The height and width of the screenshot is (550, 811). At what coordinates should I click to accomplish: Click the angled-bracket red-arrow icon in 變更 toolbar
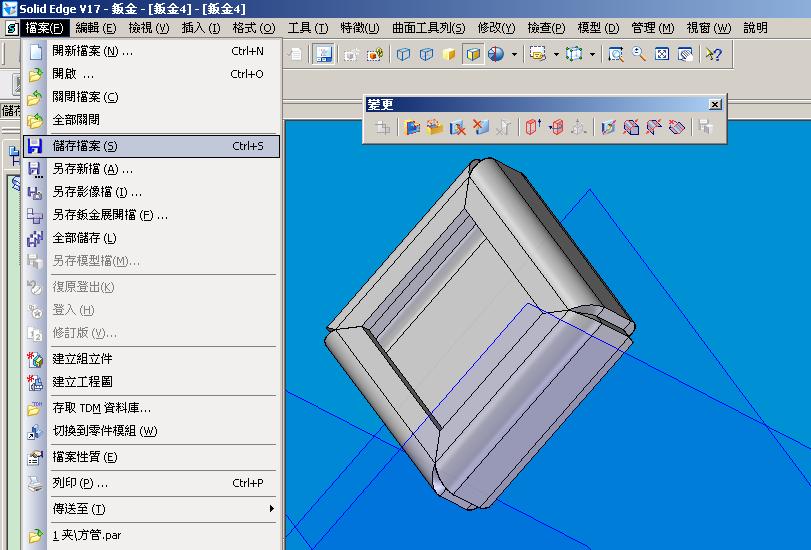click(654, 127)
